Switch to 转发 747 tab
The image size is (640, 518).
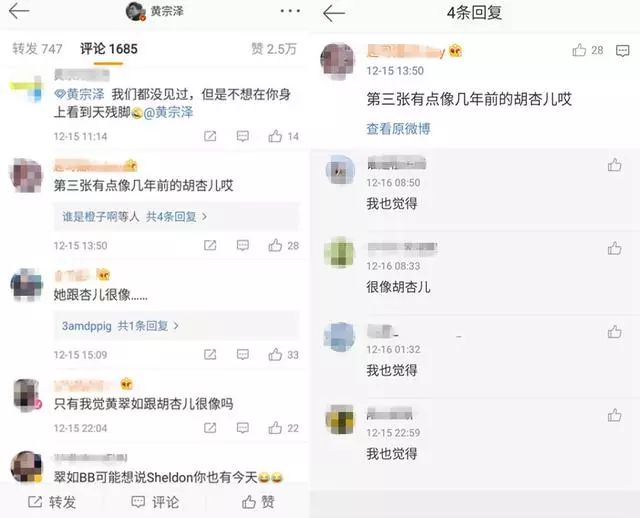tap(37, 49)
